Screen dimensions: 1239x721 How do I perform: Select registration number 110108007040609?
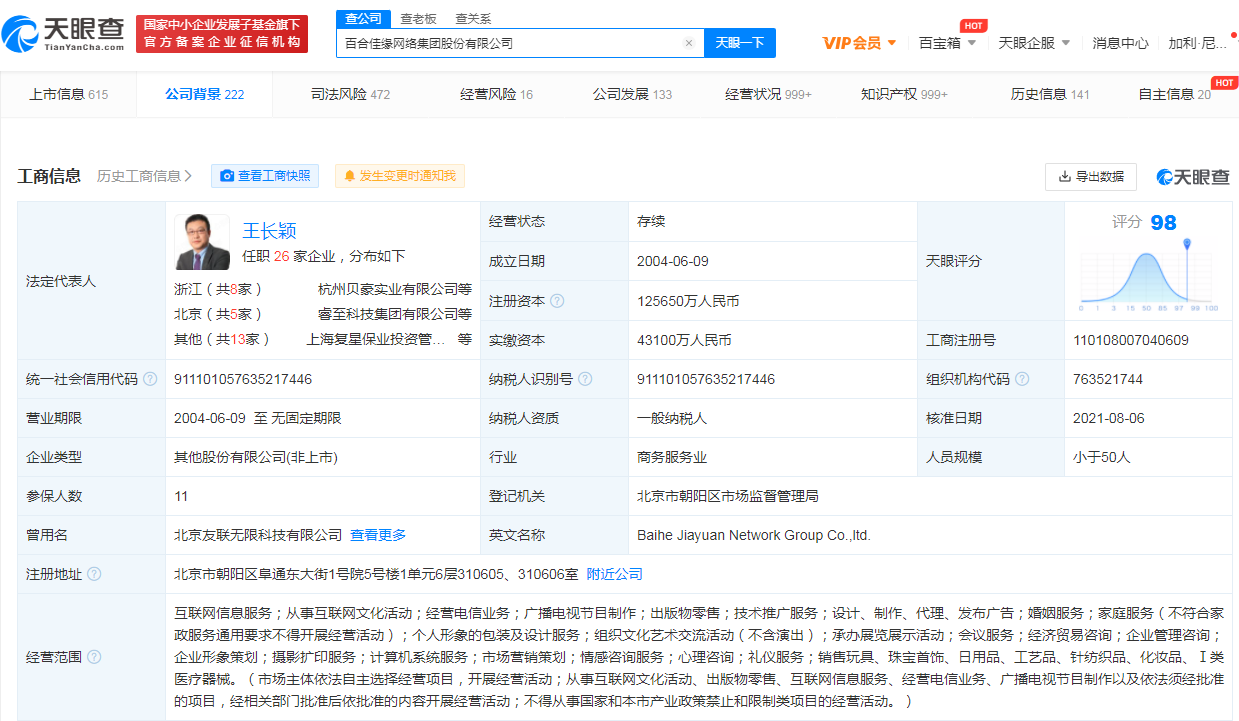point(1131,340)
